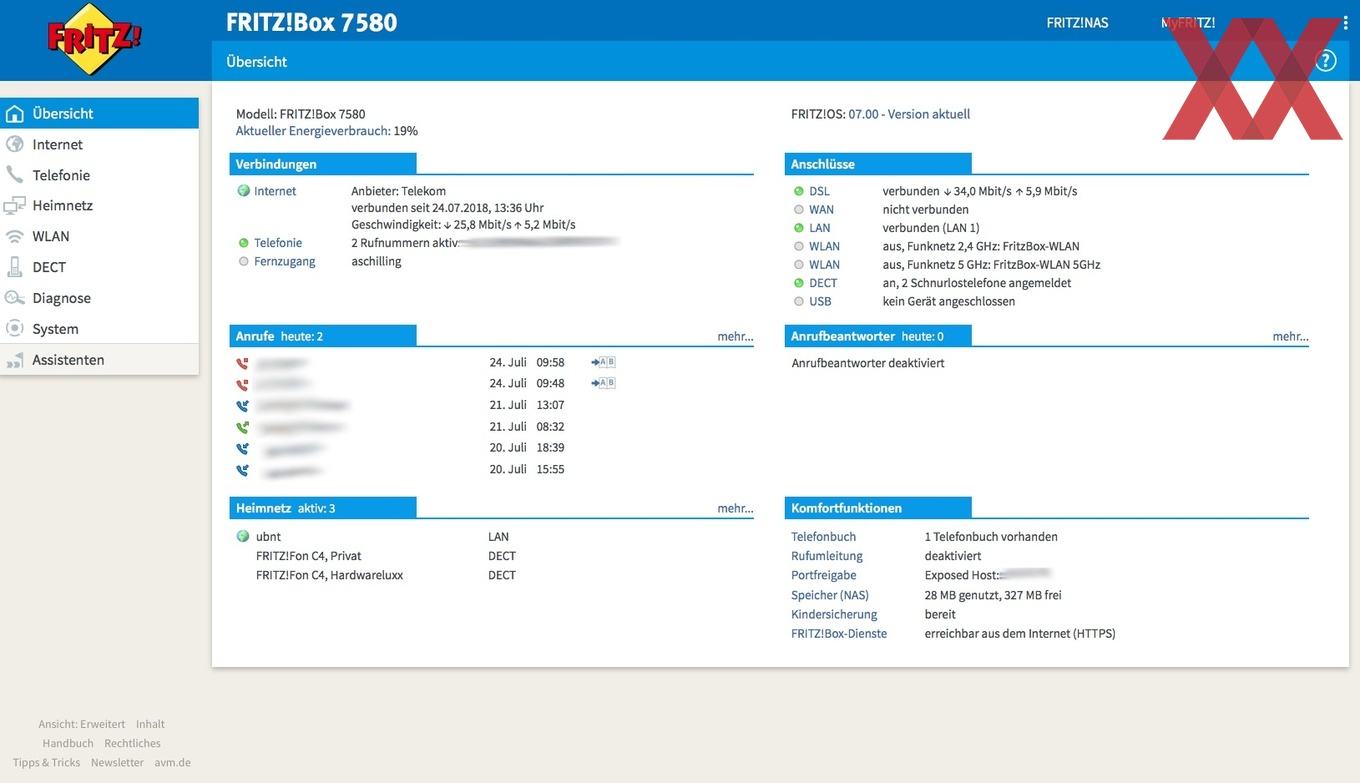Viewport: 1360px width, 783px height.
Task: Click the Telefonie phone icon in sidebar
Action: tap(14, 175)
